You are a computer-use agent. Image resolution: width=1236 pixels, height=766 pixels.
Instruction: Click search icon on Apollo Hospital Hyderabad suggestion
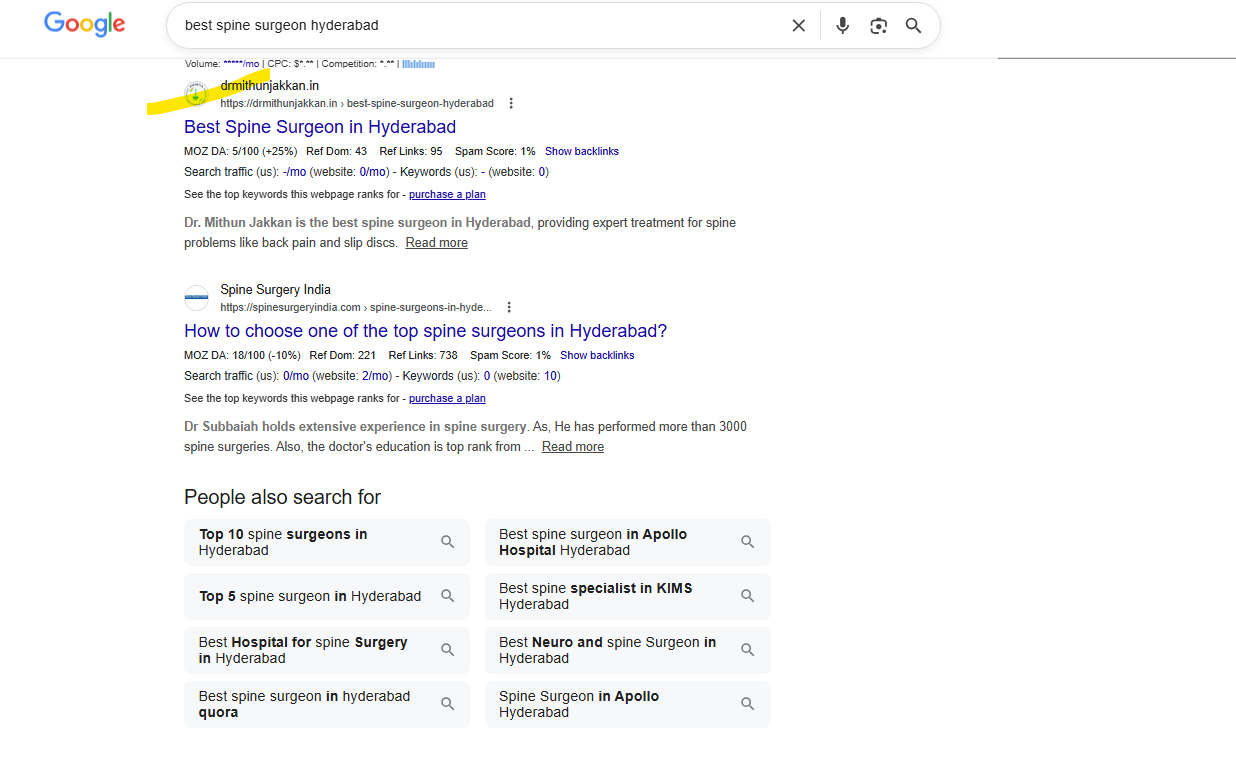747,542
